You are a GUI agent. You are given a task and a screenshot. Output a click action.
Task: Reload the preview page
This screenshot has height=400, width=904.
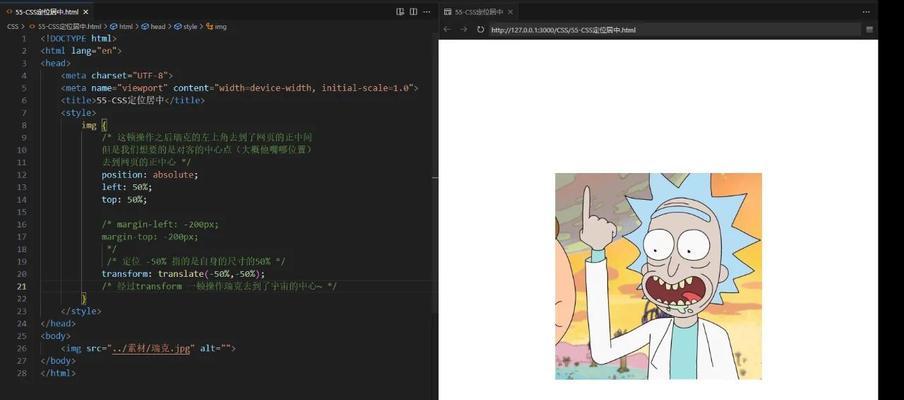[x=480, y=29]
